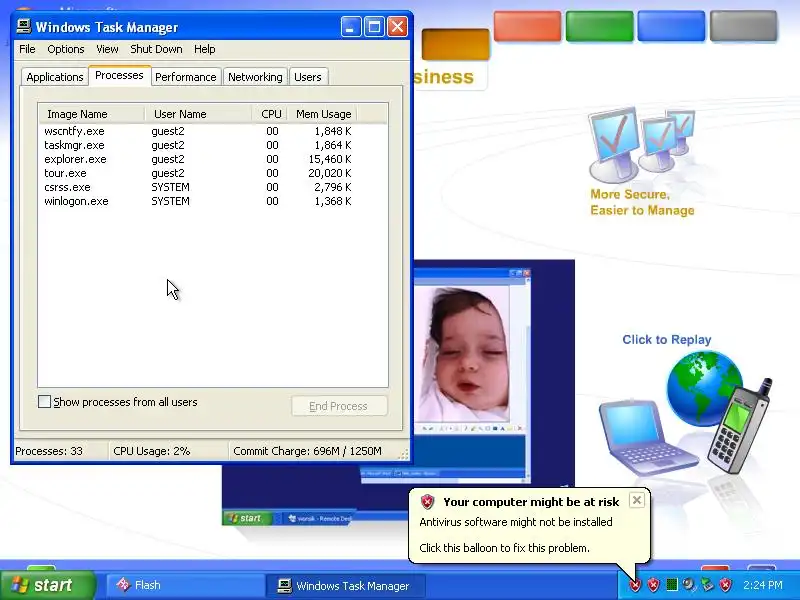This screenshot has height=600, width=800.
Task: Switch to the Users tab
Action: (x=308, y=77)
